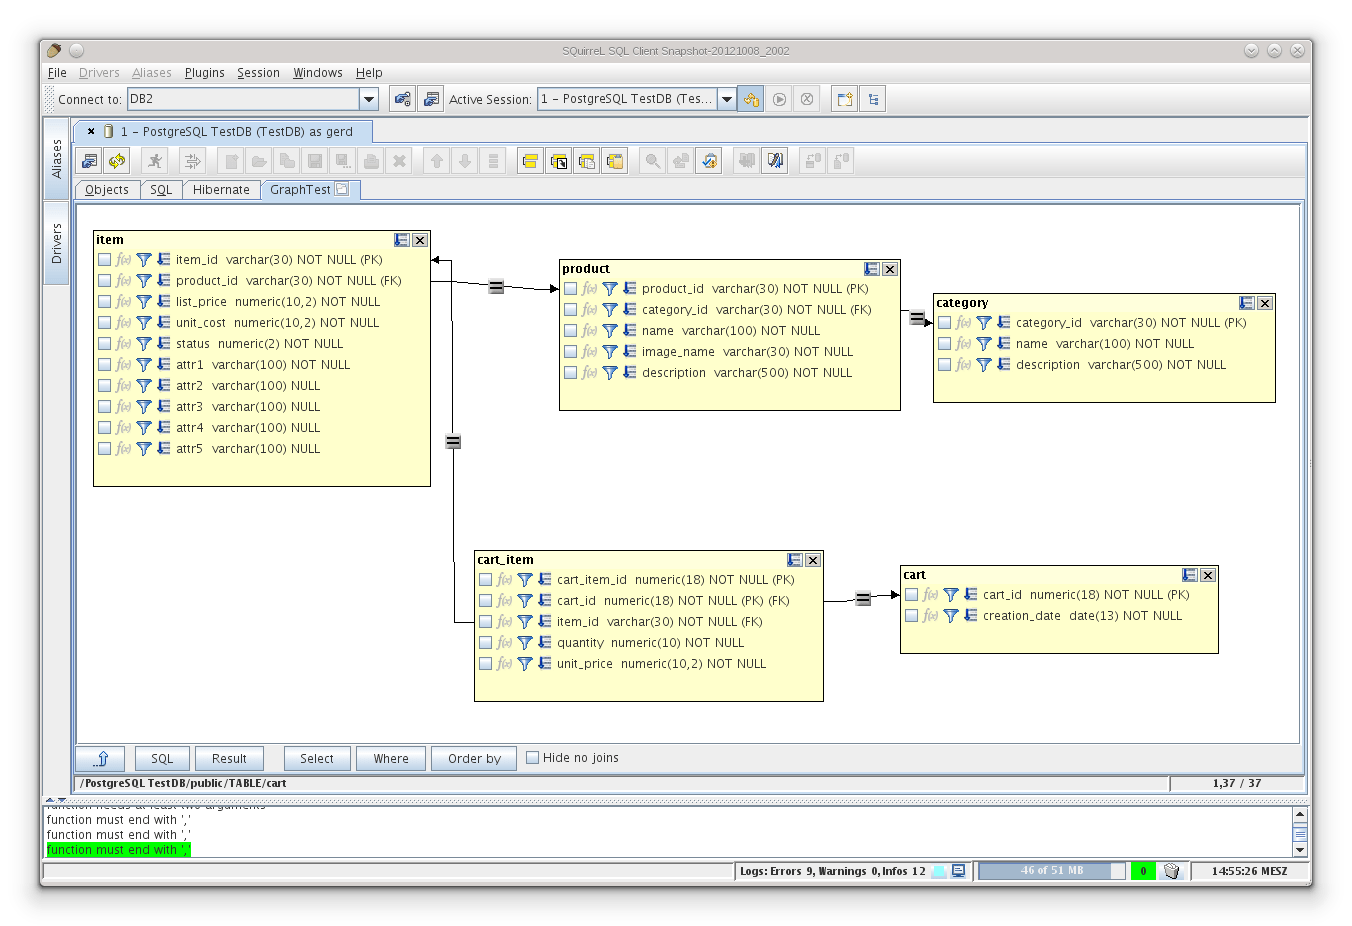
Task: Check the box beside item_id in item table
Action: point(104,259)
